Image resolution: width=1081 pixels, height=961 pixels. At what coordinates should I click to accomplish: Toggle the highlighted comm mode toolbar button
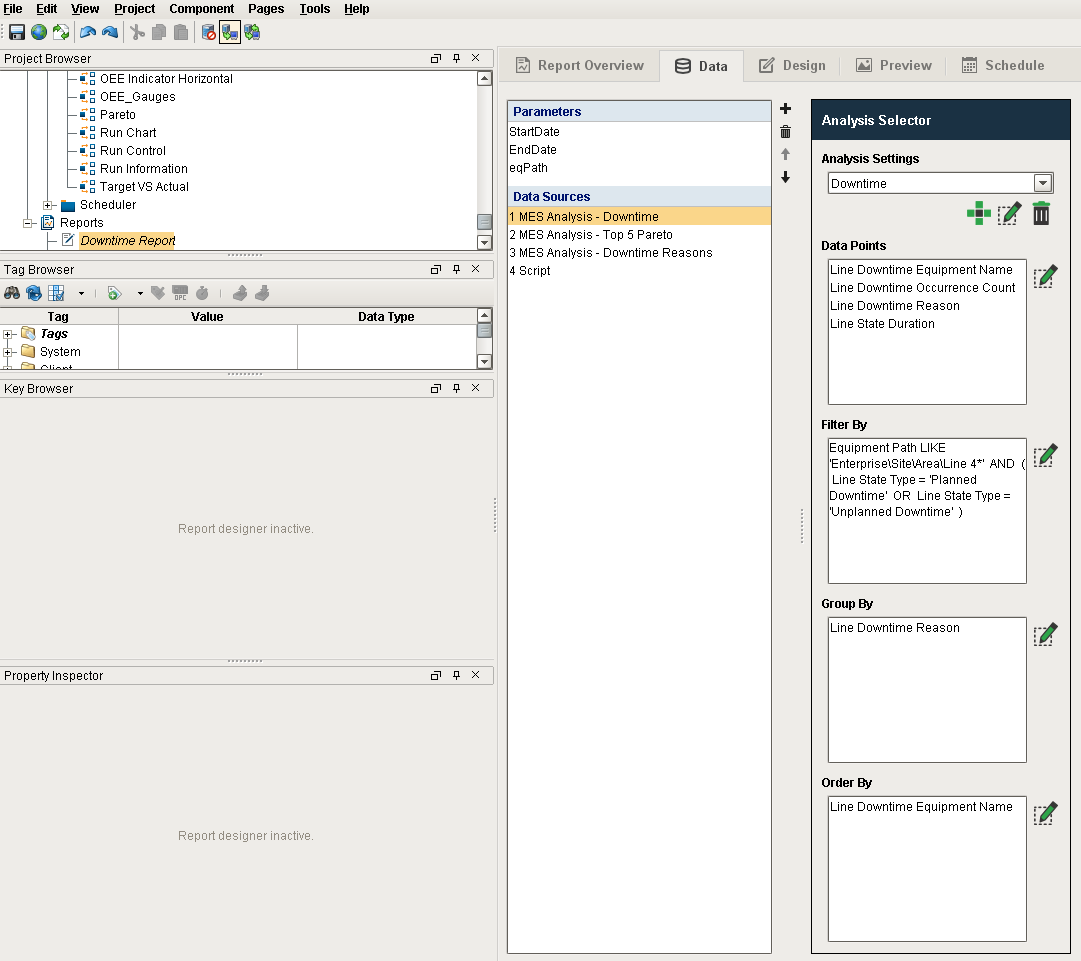pyautogui.click(x=230, y=33)
